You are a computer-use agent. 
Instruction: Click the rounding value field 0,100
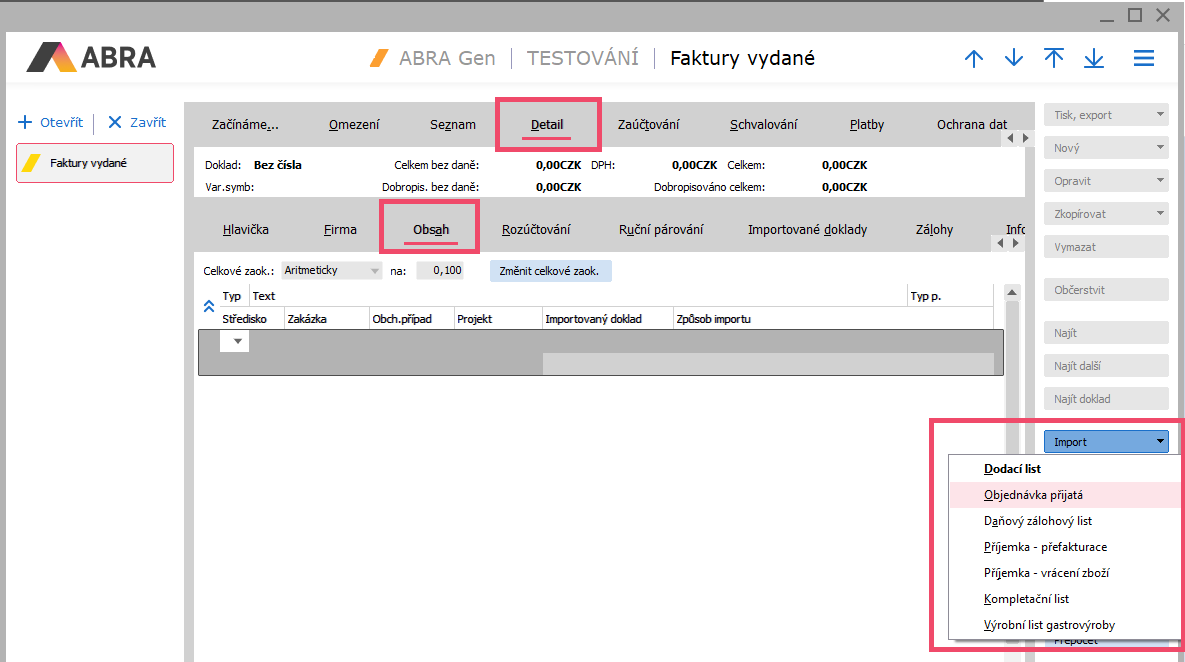(x=441, y=271)
